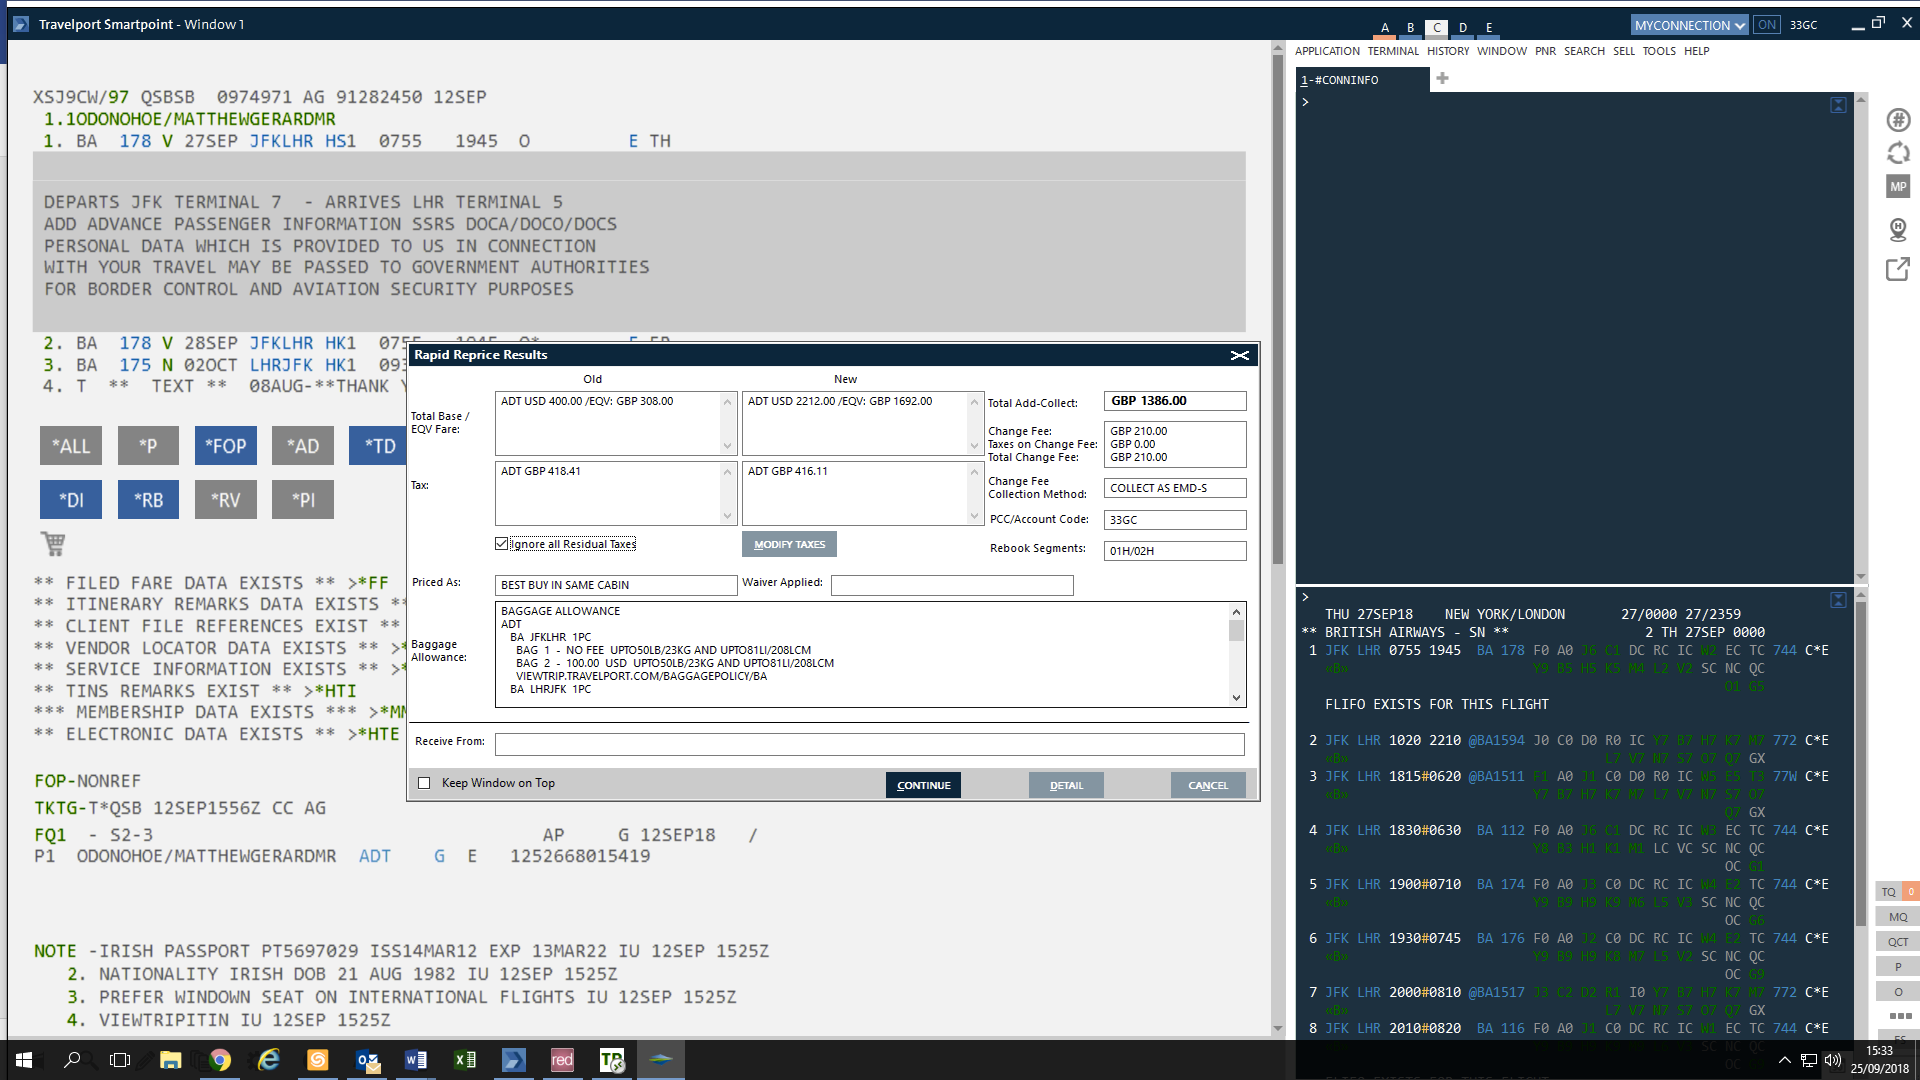The height and width of the screenshot is (1080, 1920).
Task: Uncheck Ignore all Residual Taxes checkbox
Action: click(x=501, y=544)
